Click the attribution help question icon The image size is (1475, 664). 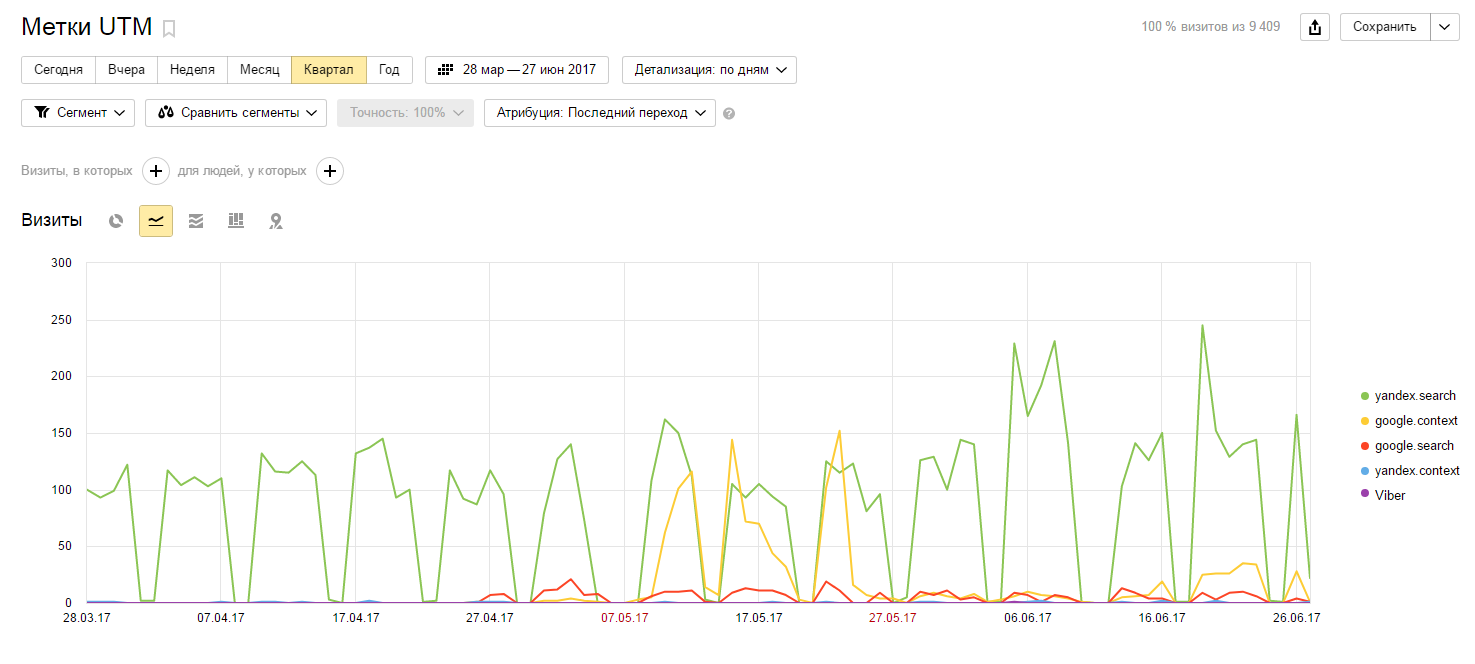729,114
